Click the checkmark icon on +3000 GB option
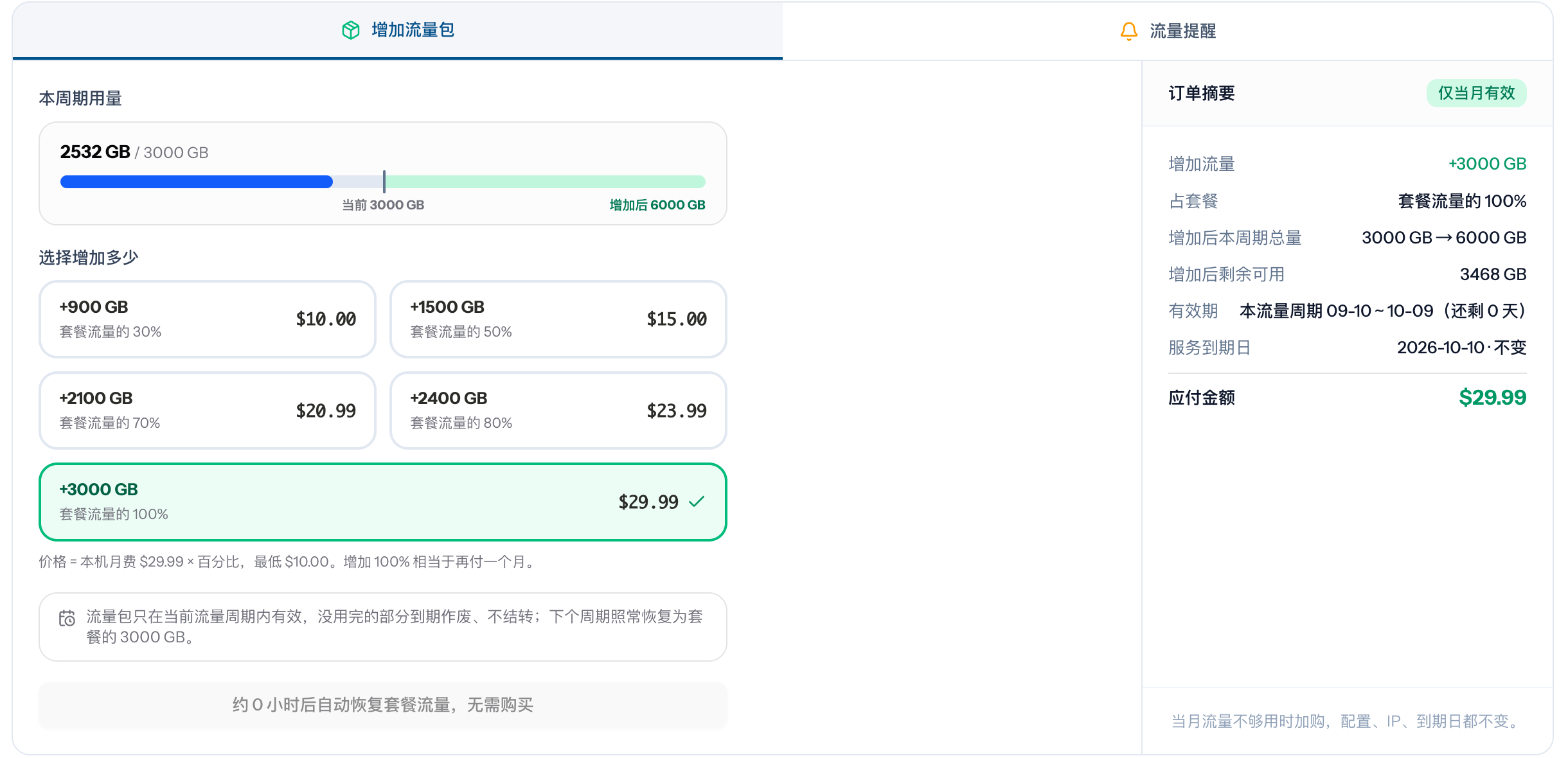Screen dimensions: 1568x758 (697, 502)
